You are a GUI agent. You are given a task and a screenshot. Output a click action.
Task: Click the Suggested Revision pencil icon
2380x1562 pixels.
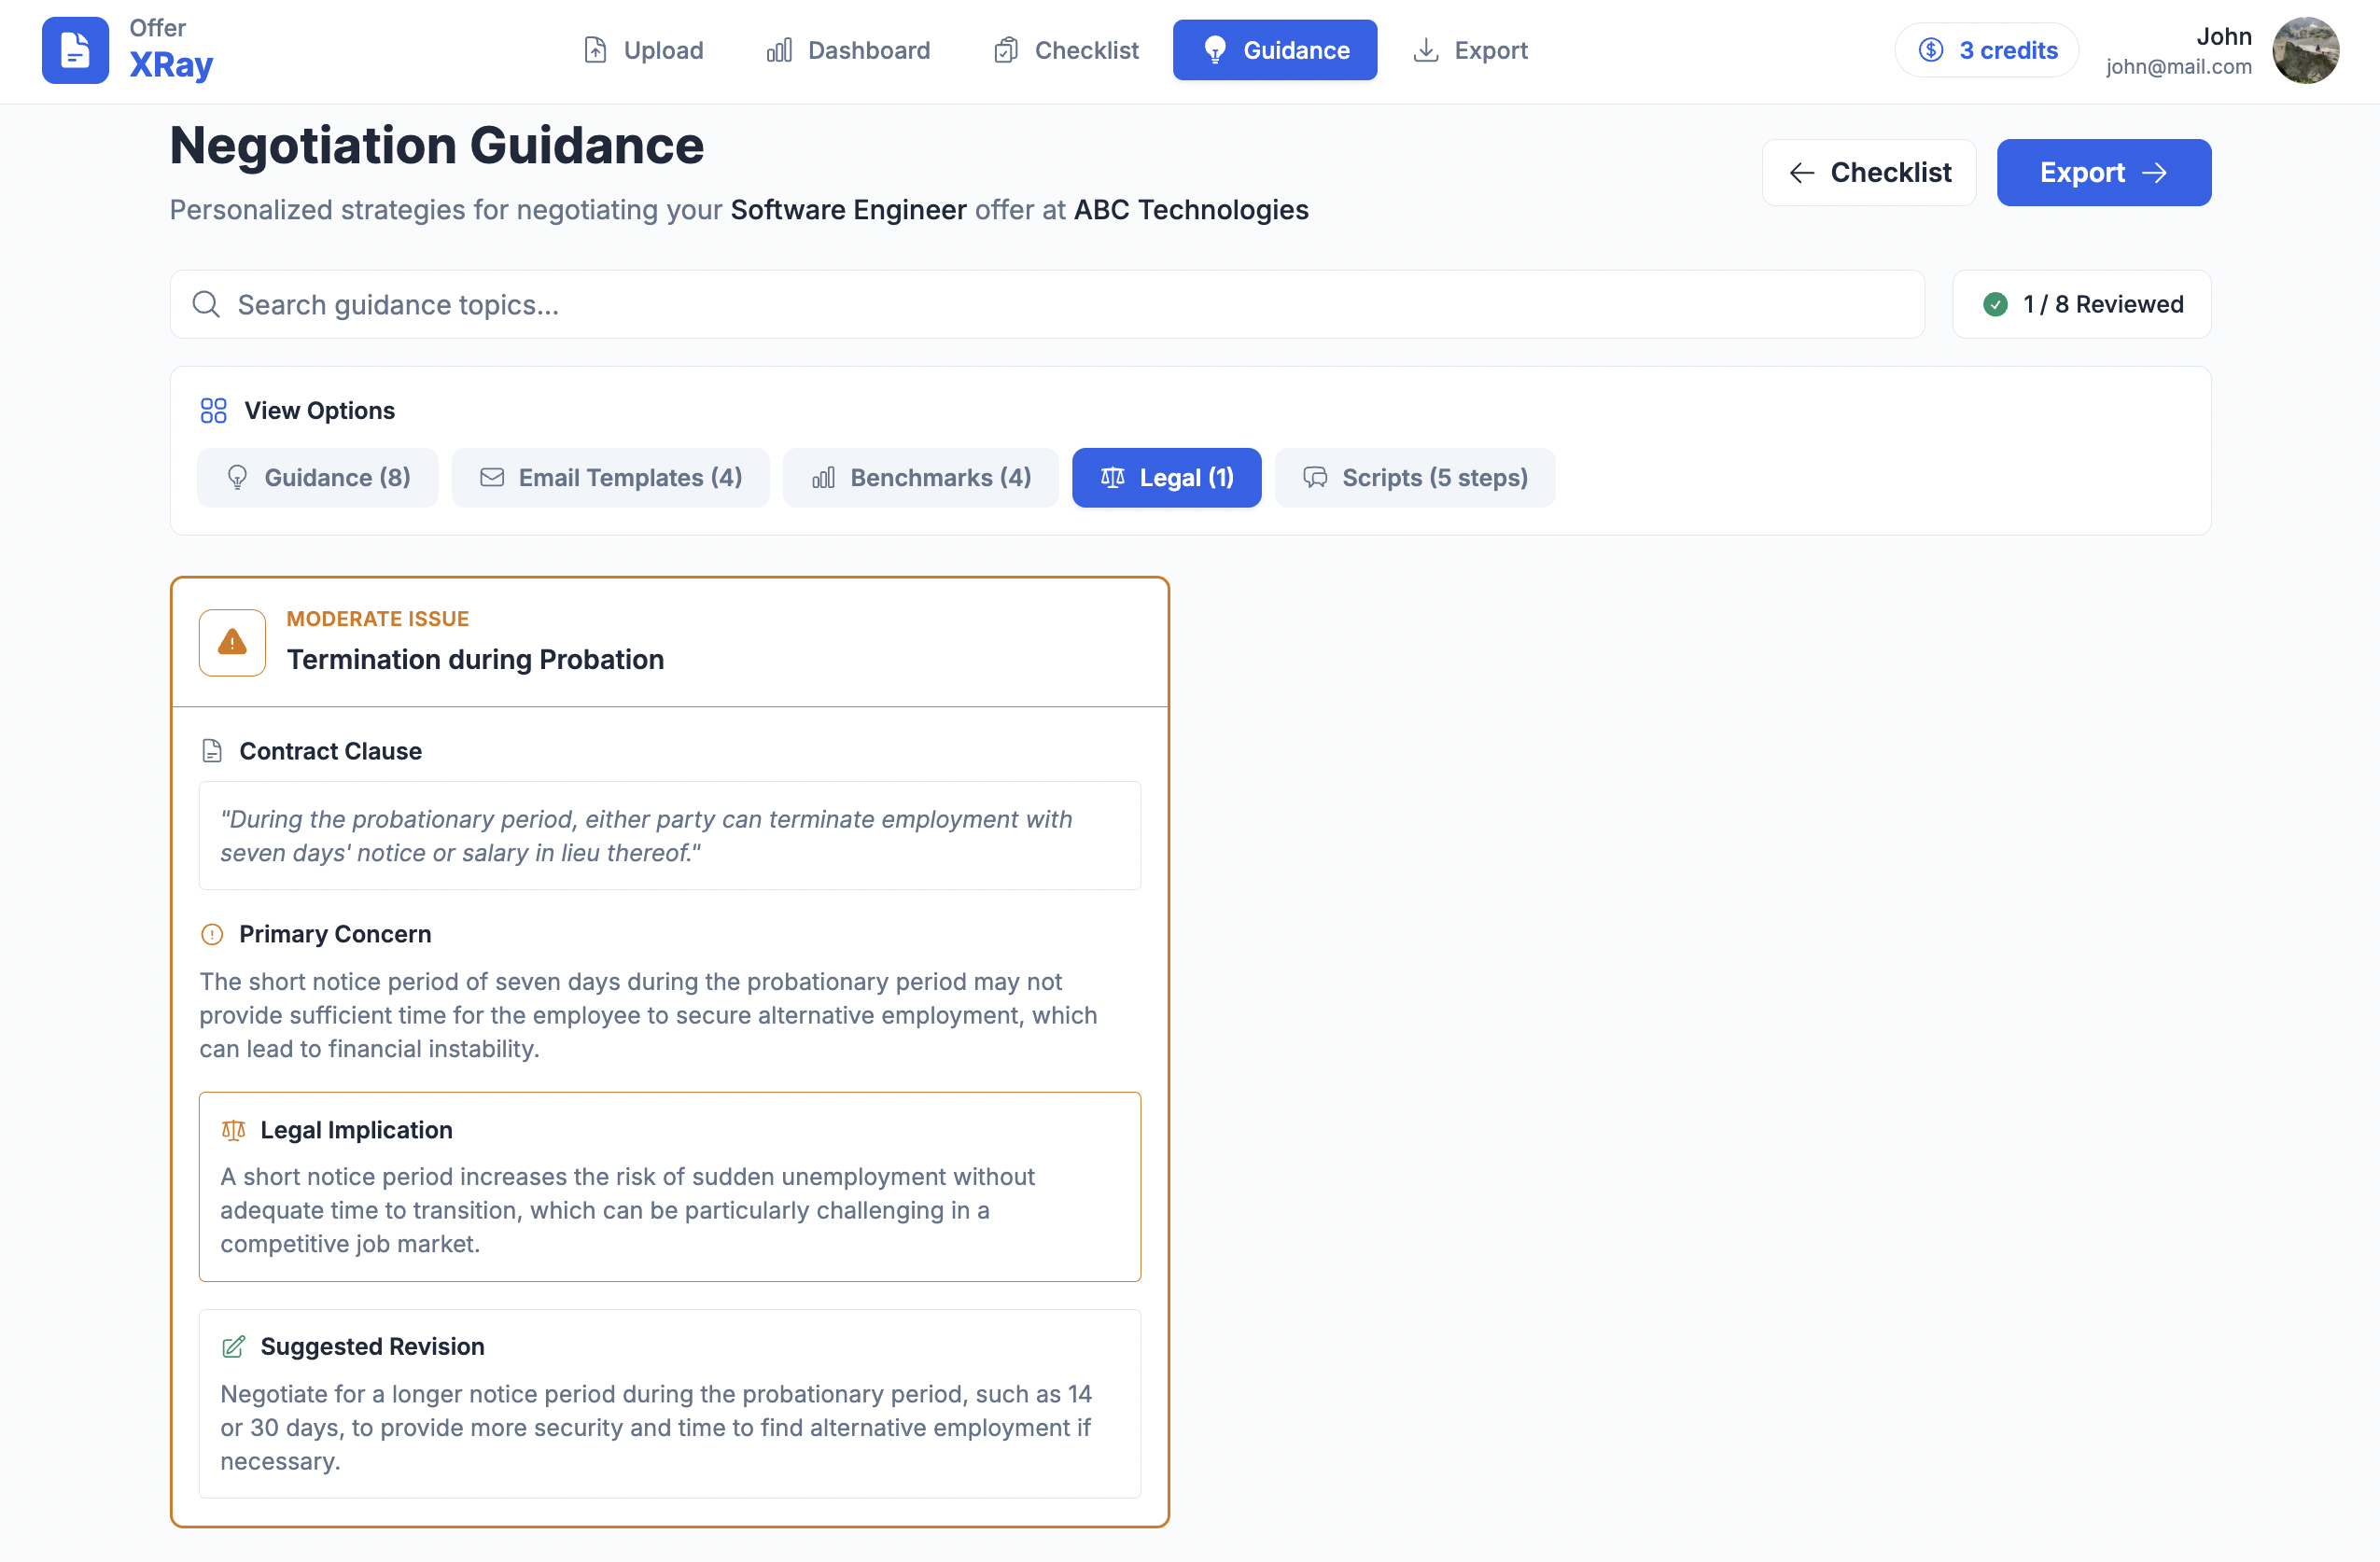233,1347
